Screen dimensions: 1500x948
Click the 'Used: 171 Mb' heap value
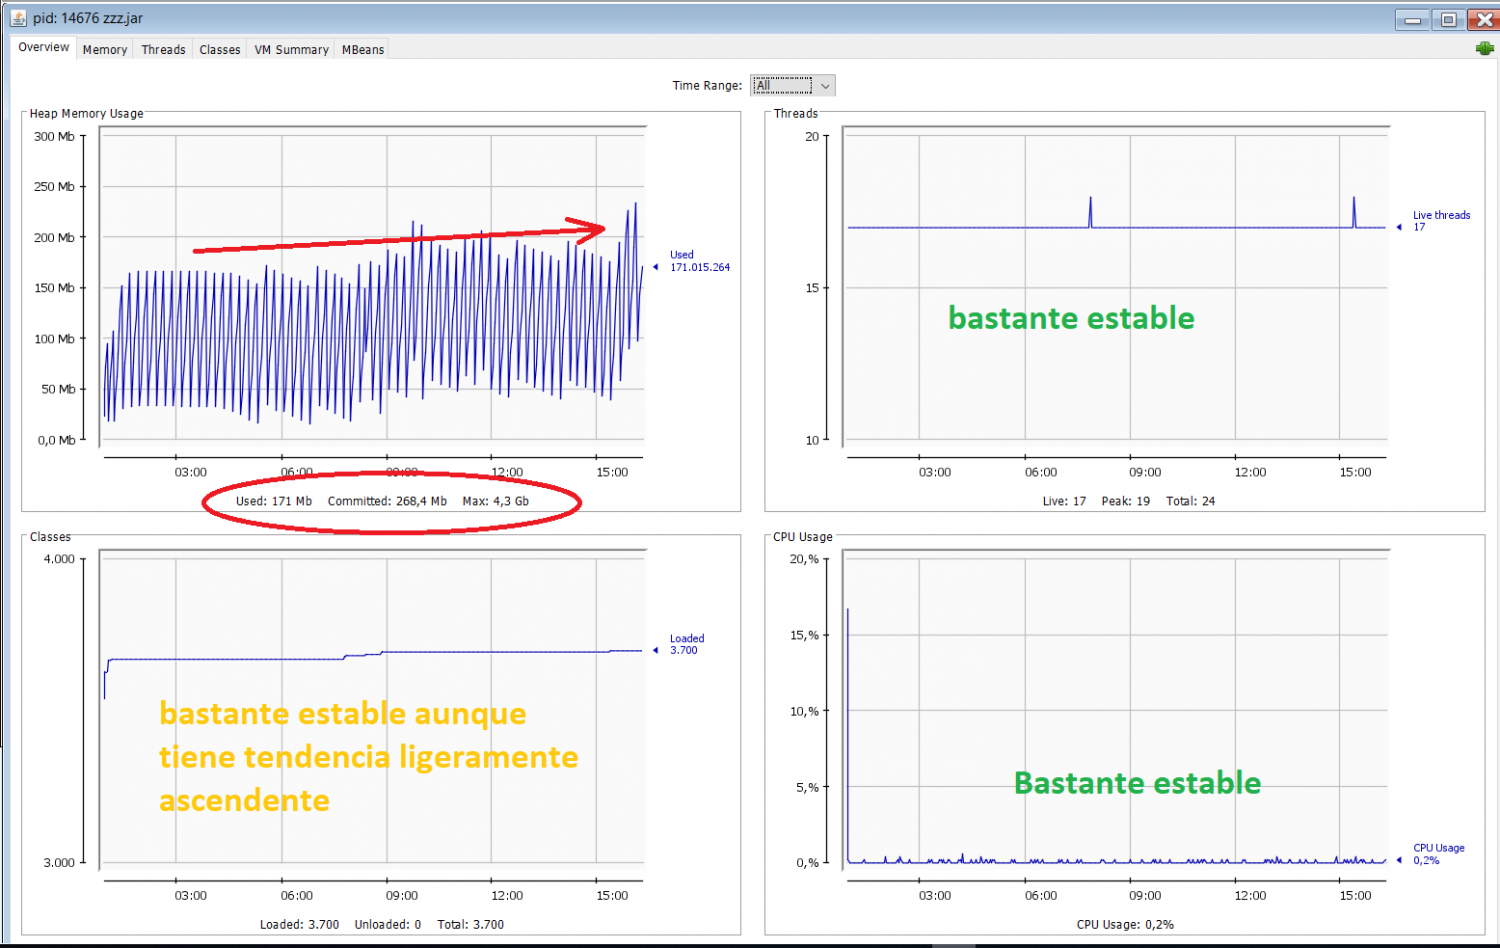coord(274,501)
